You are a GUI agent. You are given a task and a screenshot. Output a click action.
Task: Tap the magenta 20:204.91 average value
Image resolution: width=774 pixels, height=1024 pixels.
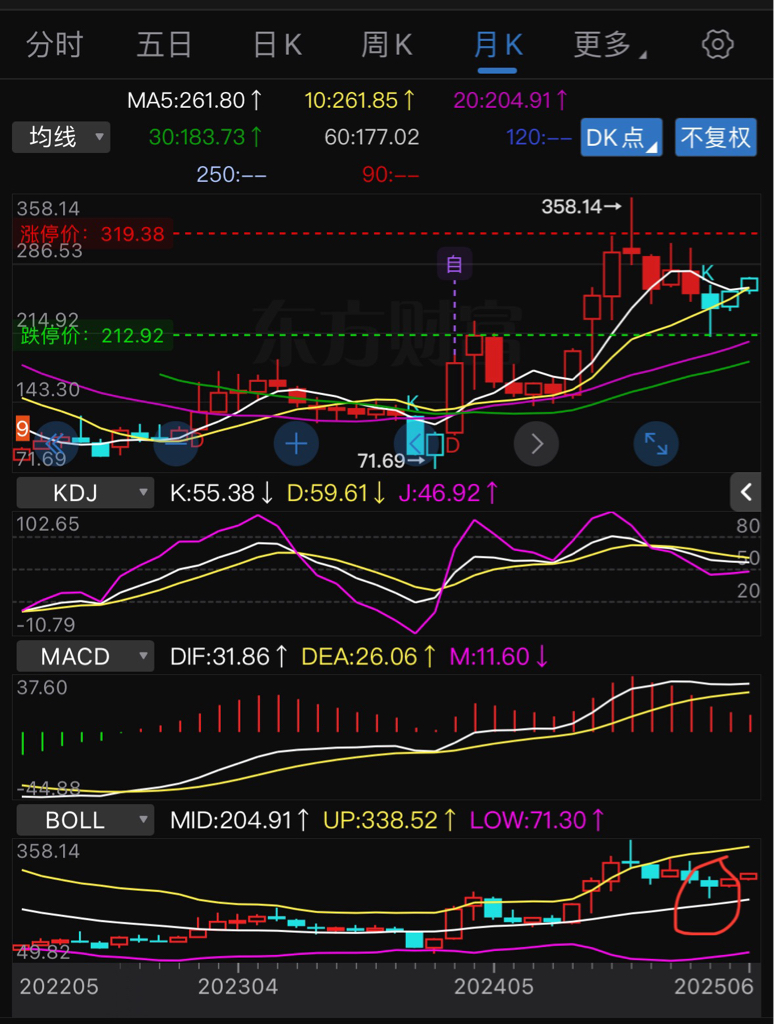[510, 100]
